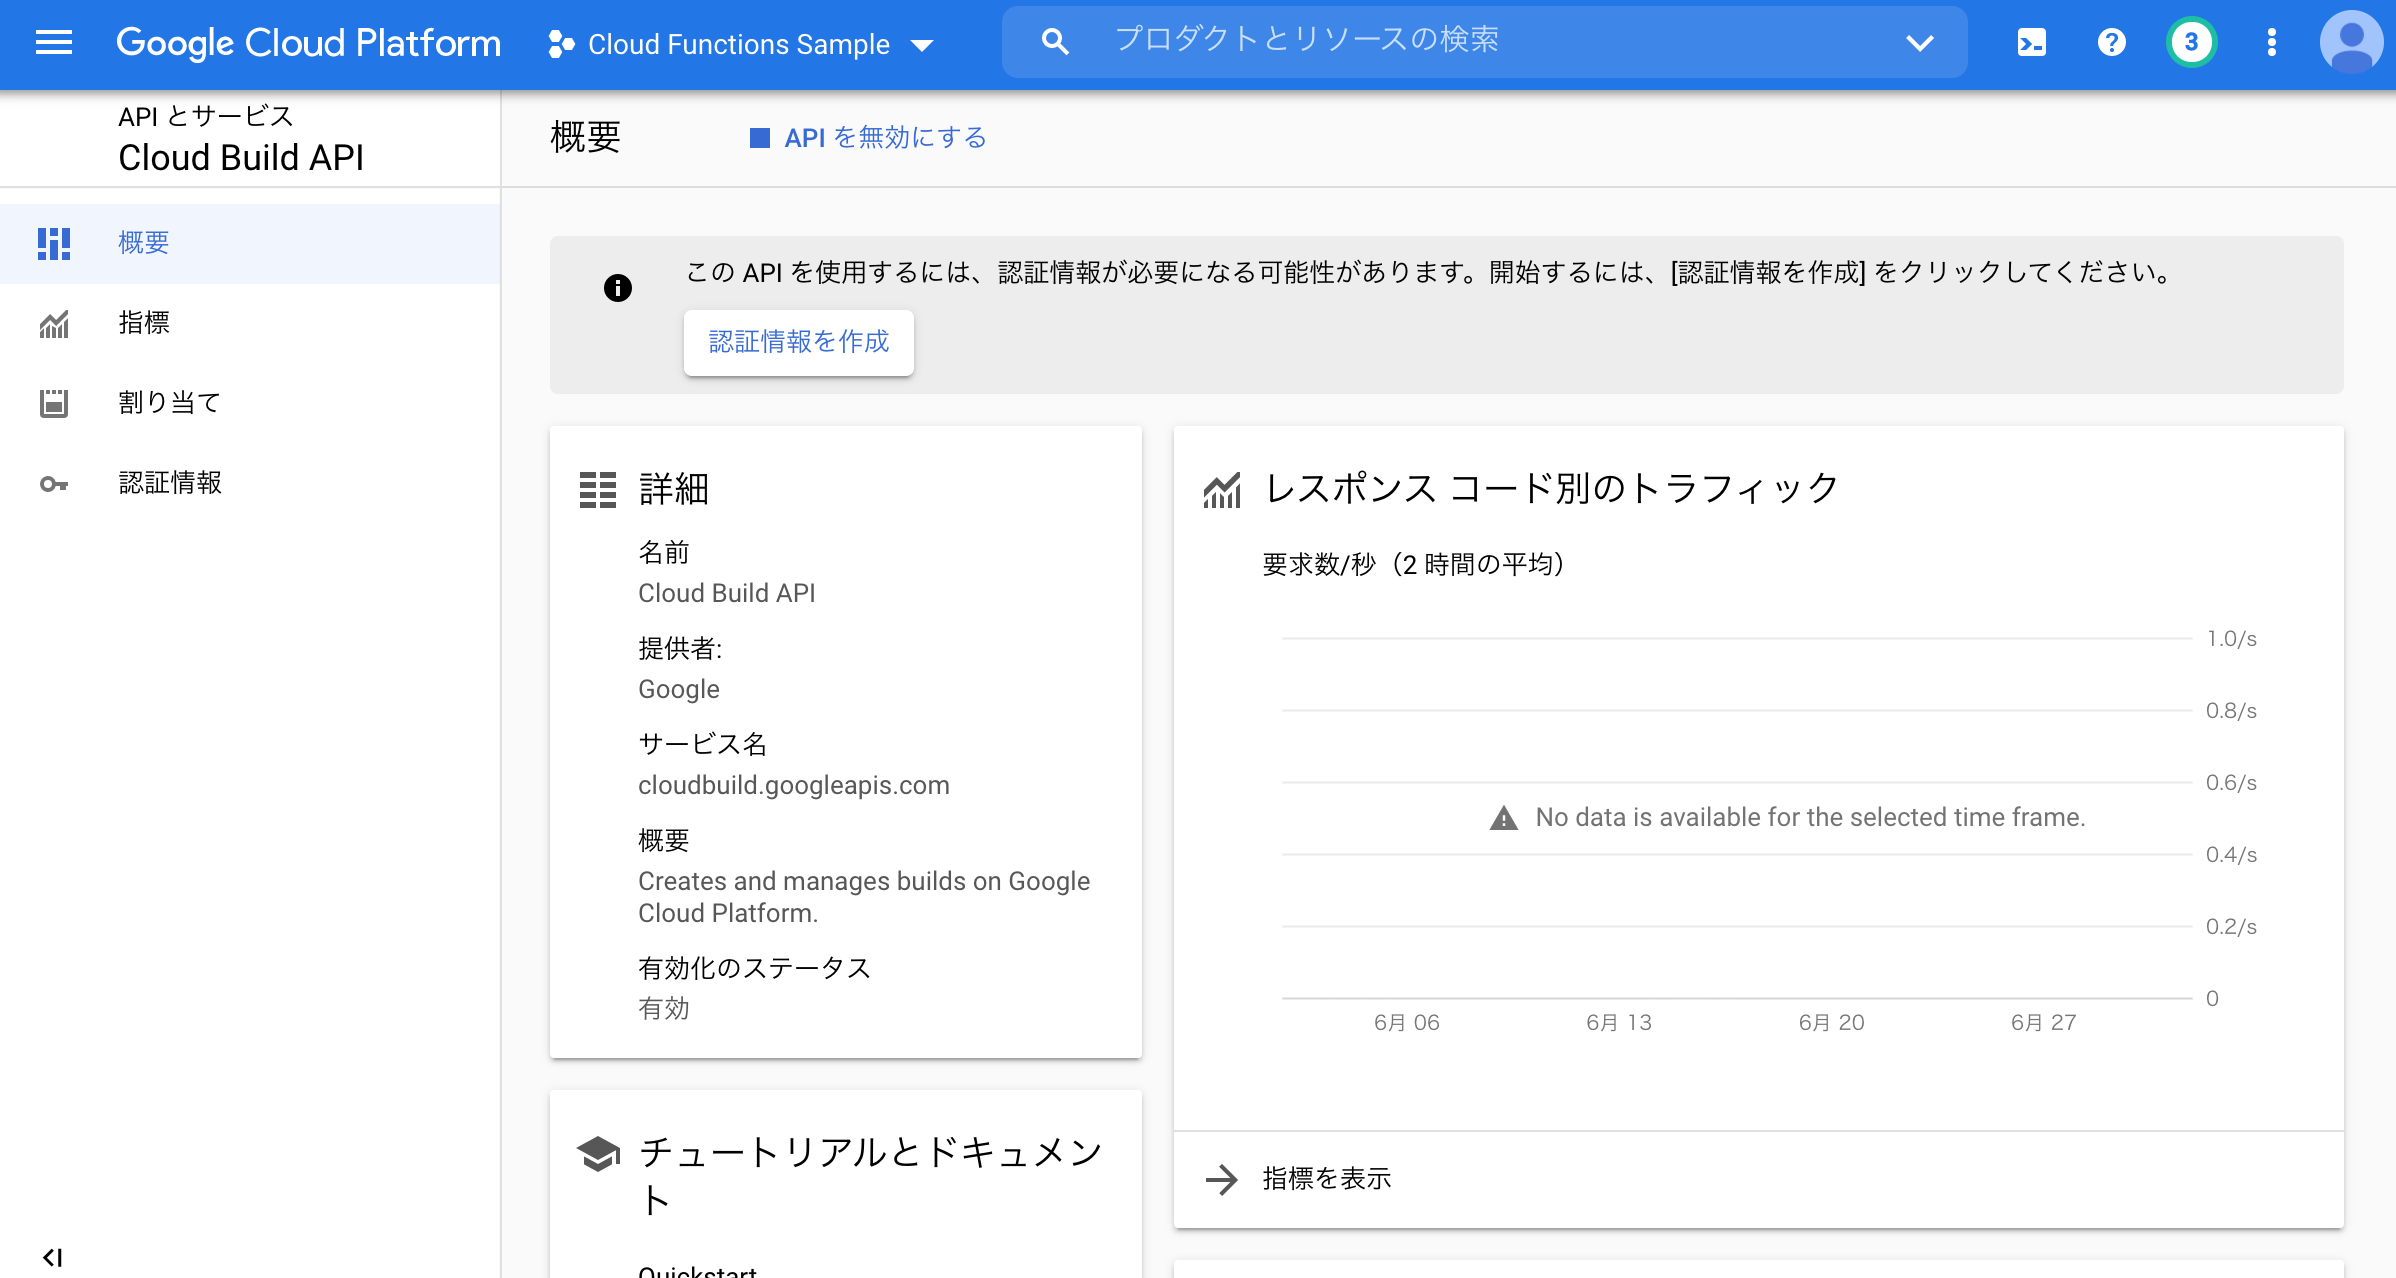Image resolution: width=2396 pixels, height=1278 pixels.
Task: Open metrics with 指標を表示 link
Action: [1326, 1179]
